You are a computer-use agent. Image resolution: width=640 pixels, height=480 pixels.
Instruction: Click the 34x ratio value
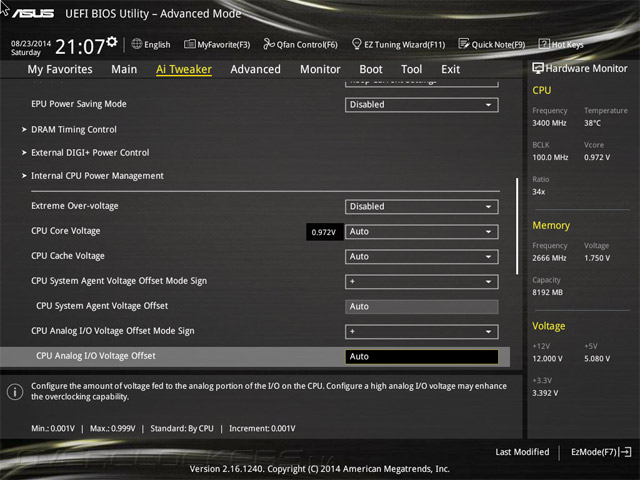(538, 192)
